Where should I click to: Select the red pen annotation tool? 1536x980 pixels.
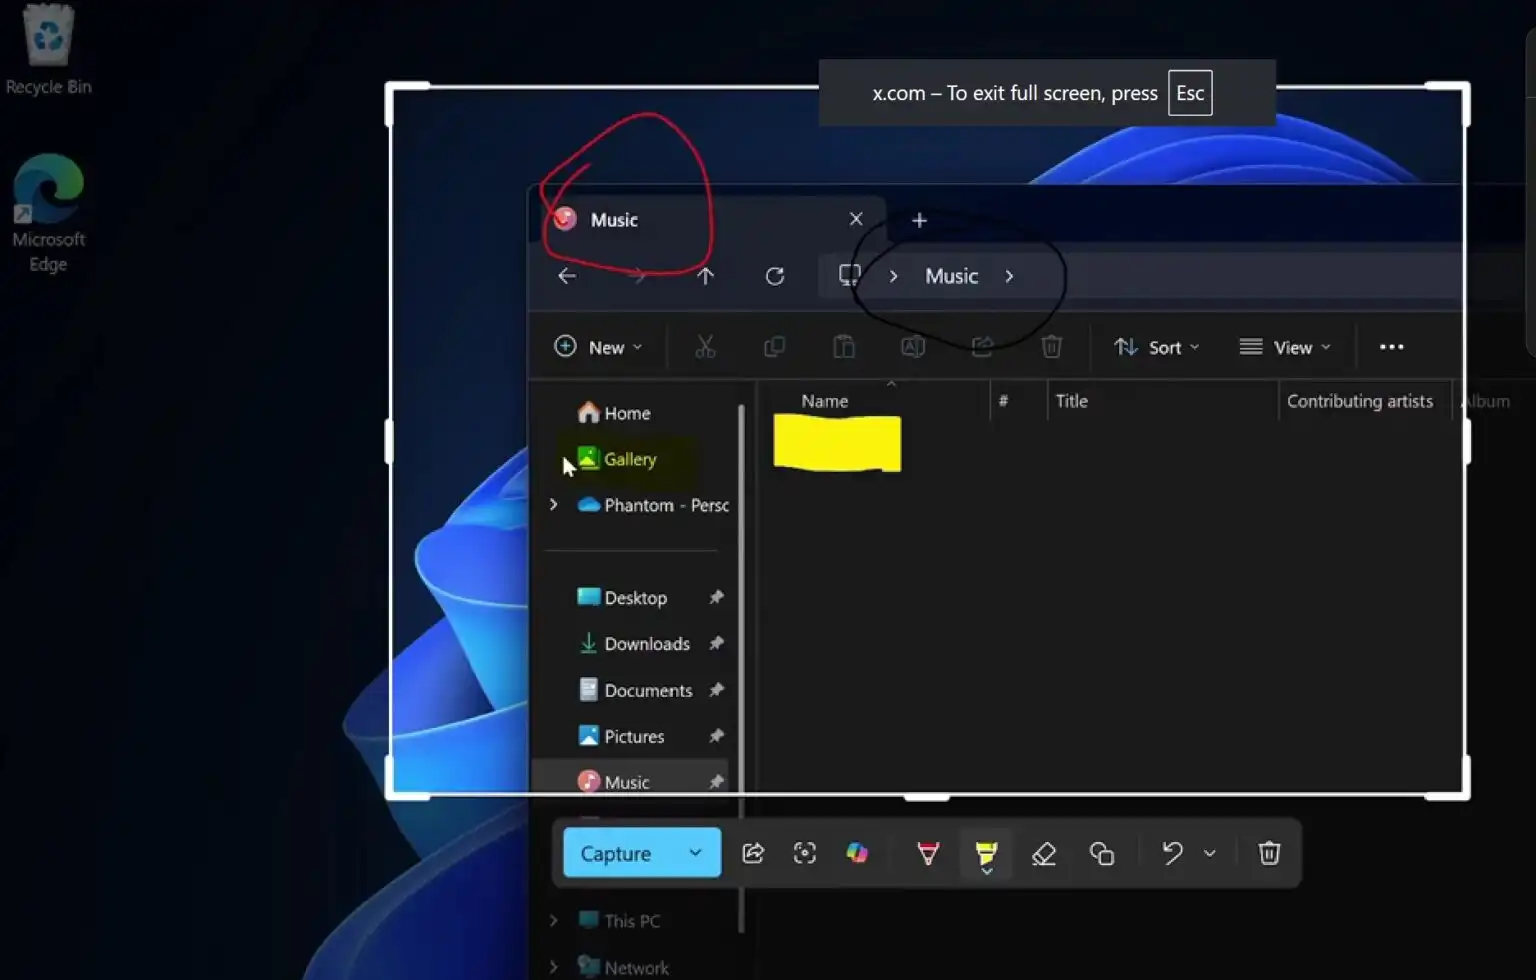coord(927,853)
